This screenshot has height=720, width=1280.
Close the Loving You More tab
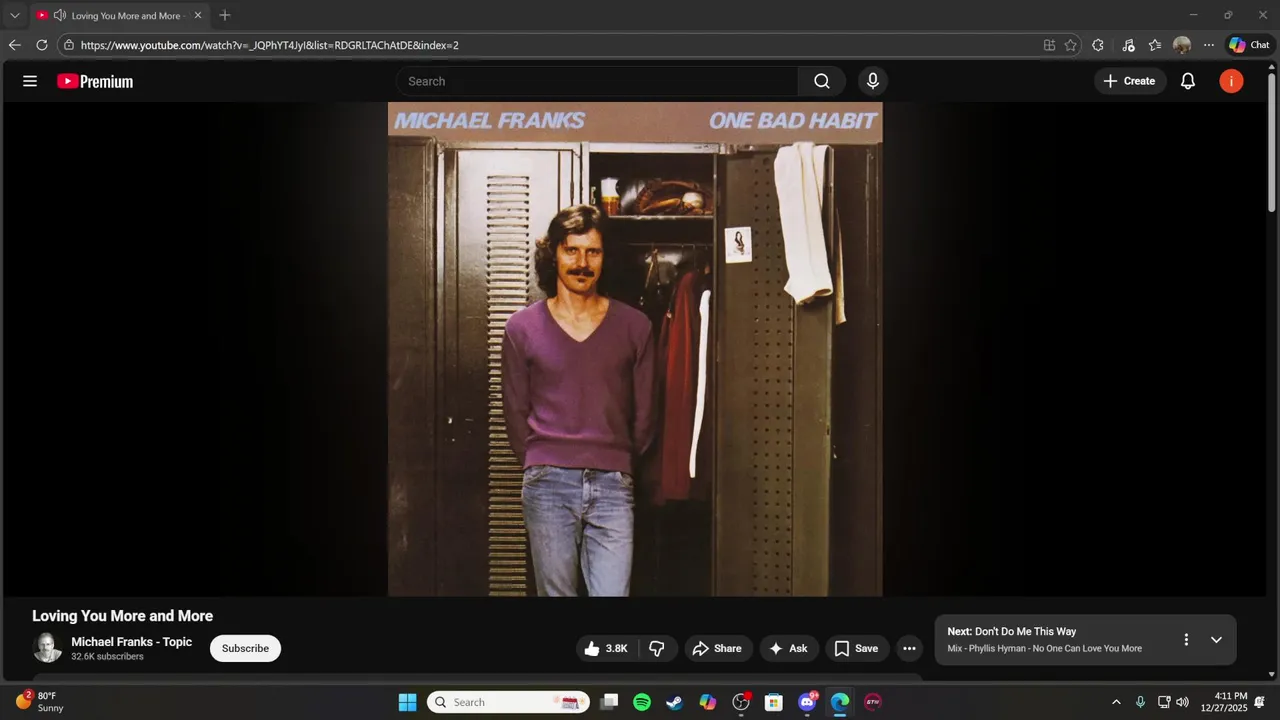point(198,15)
